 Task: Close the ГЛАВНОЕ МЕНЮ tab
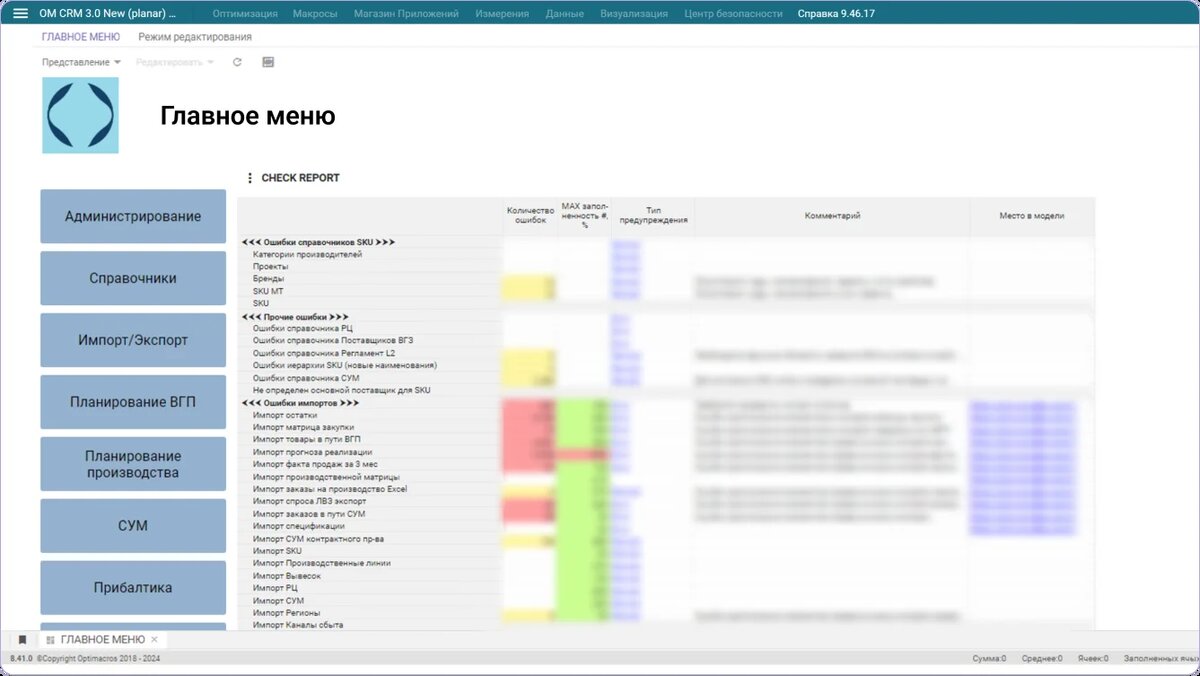click(155, 639)
